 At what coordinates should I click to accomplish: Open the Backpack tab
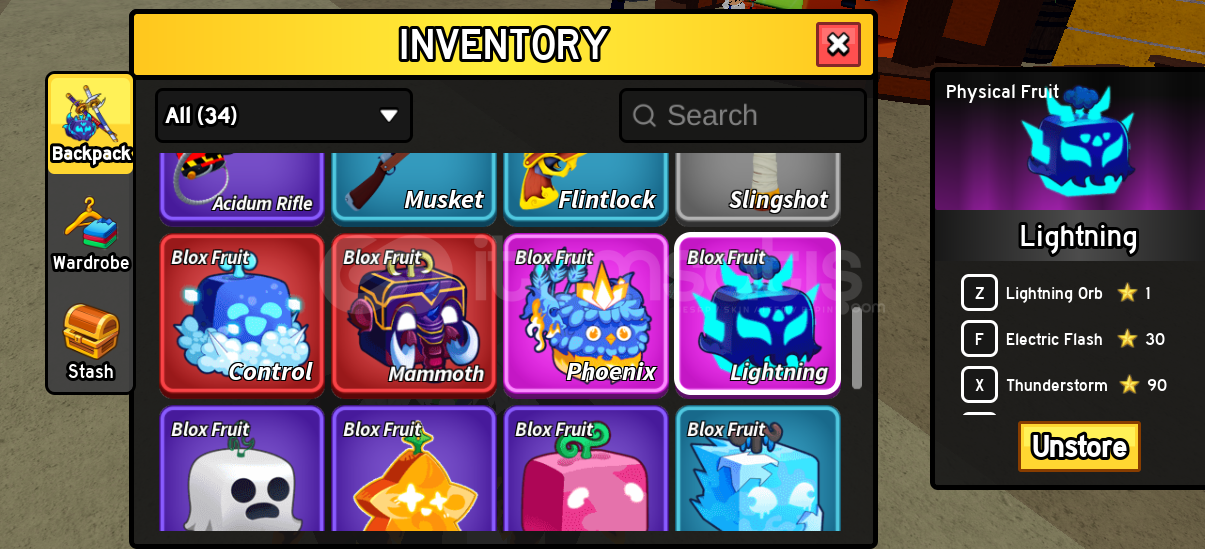[91, 124]
